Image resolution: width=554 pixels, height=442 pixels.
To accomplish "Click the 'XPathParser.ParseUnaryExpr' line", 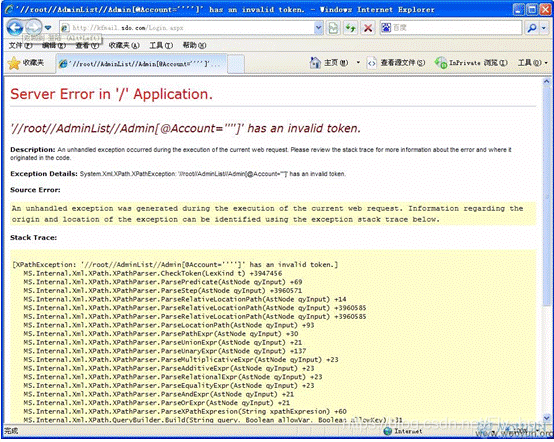I will [x=165, y=351].
